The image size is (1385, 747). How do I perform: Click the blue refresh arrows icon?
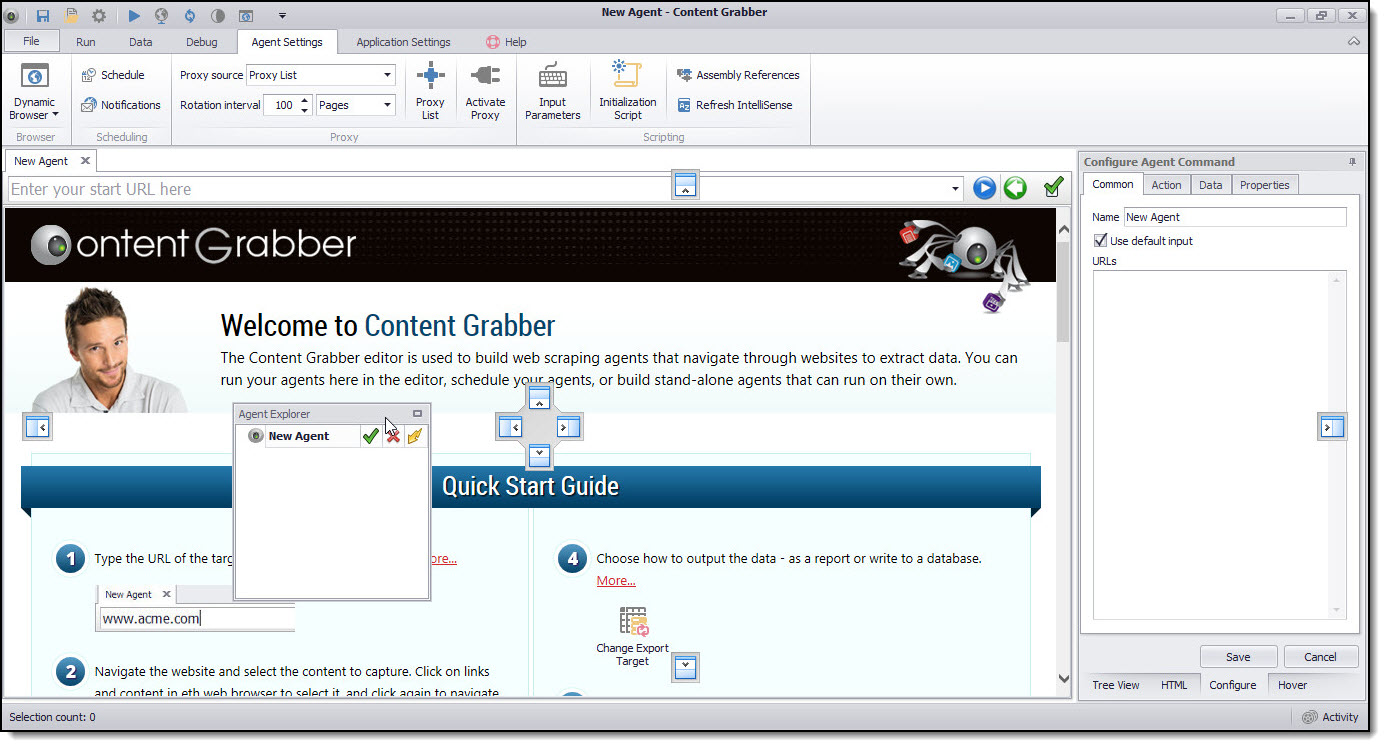click(x=190, y=15)
